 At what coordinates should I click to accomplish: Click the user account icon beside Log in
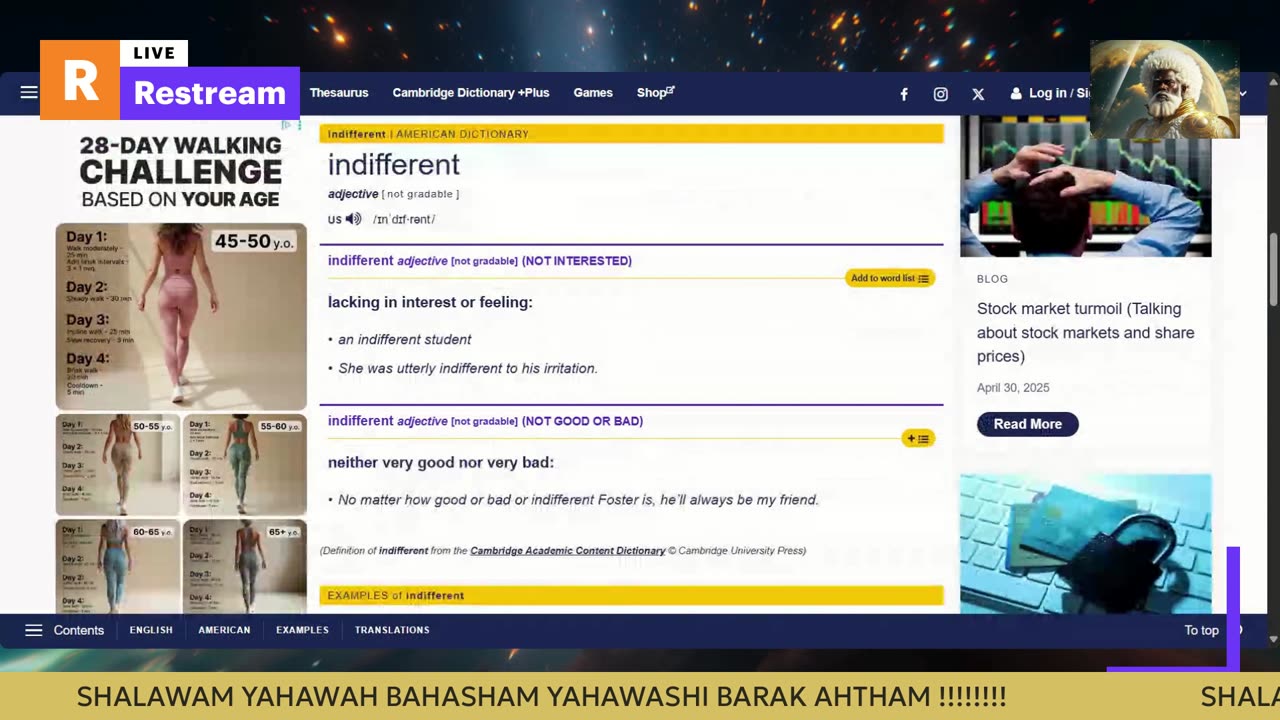point(1016,93)
